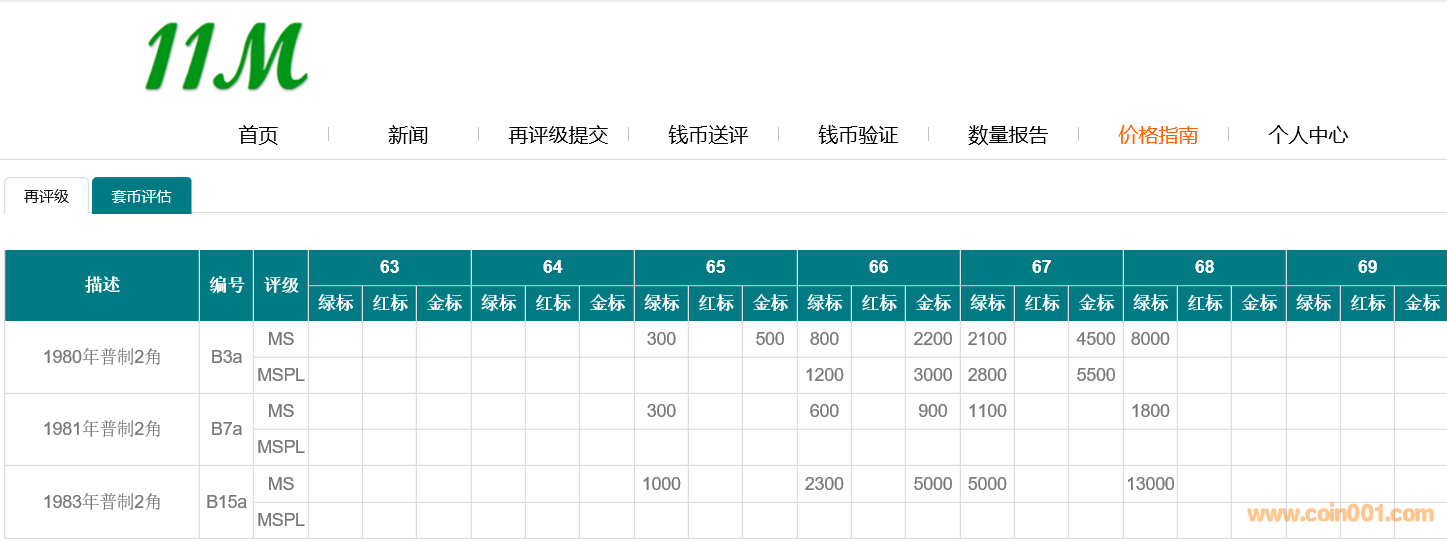Viewport: 1447px width, 541px height.
Task: Open the 再评级提交 navigation item
Action: click(x=558, y=135)
